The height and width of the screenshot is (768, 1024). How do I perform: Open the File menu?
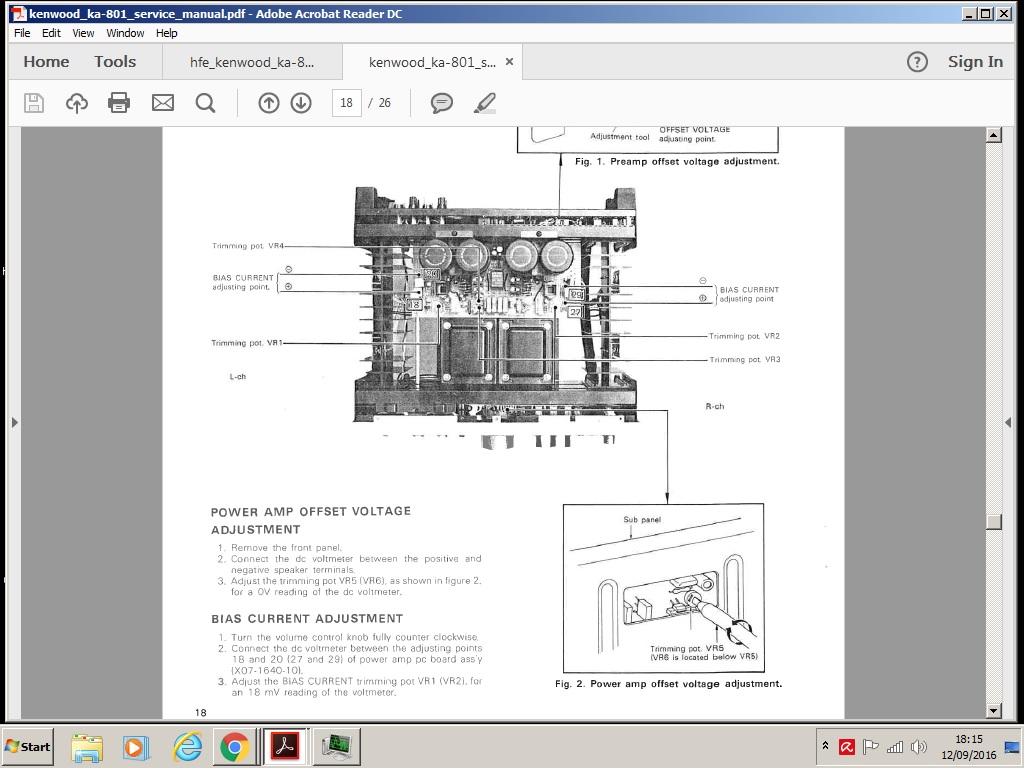22,33
